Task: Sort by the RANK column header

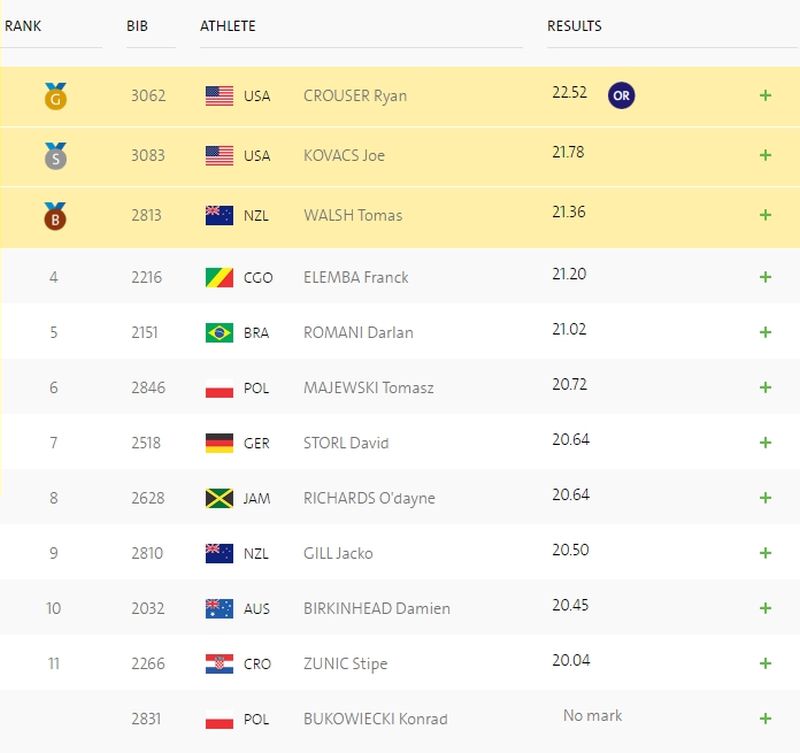Action: (23, 26)
